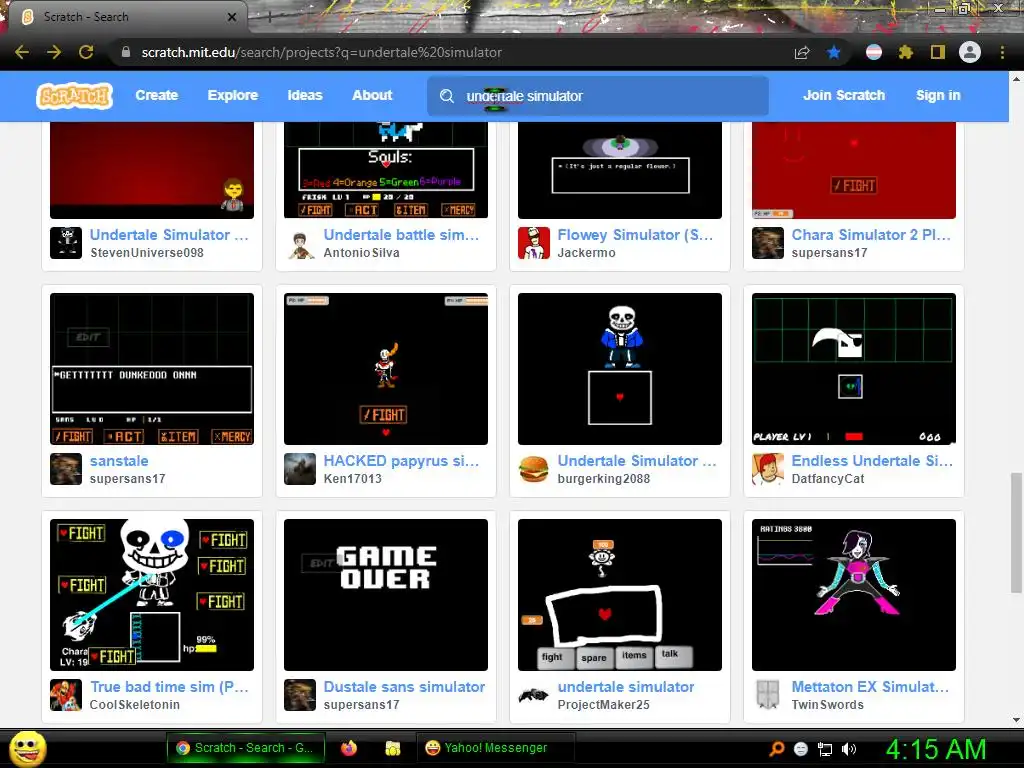Open the True bad time sim link
Image resolution: width=1024 pixels, height=768 pixels.
(169, 687)
